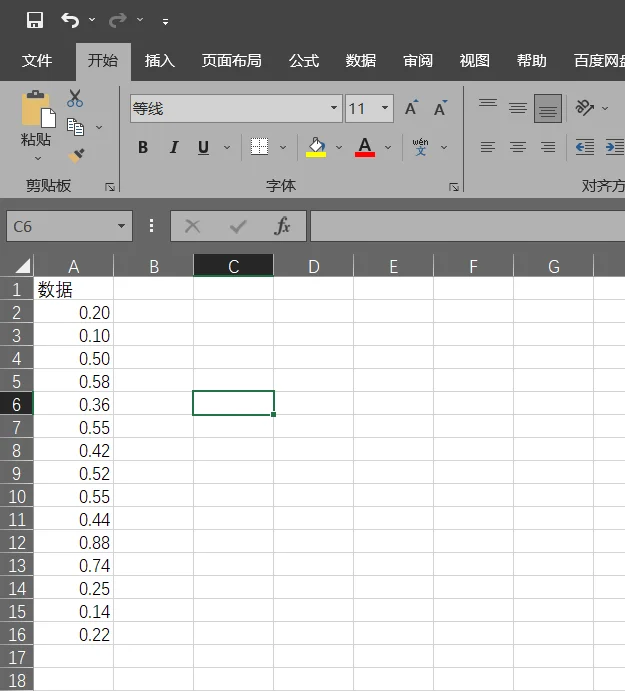625x691 pixels.
Task: Toggle Italic formatting
Action: pos(174,147)
